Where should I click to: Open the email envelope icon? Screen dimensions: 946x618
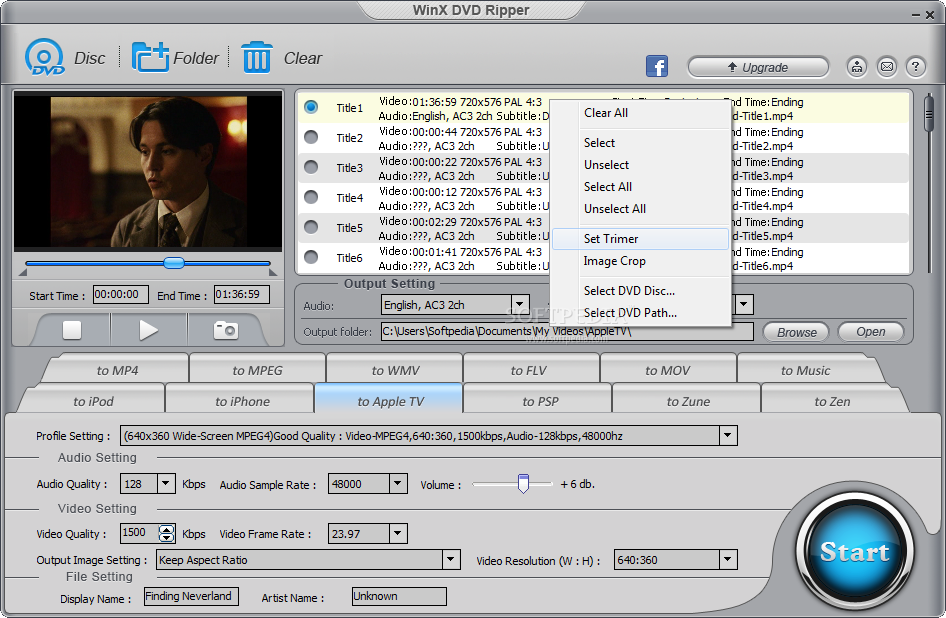pos(886,66)
